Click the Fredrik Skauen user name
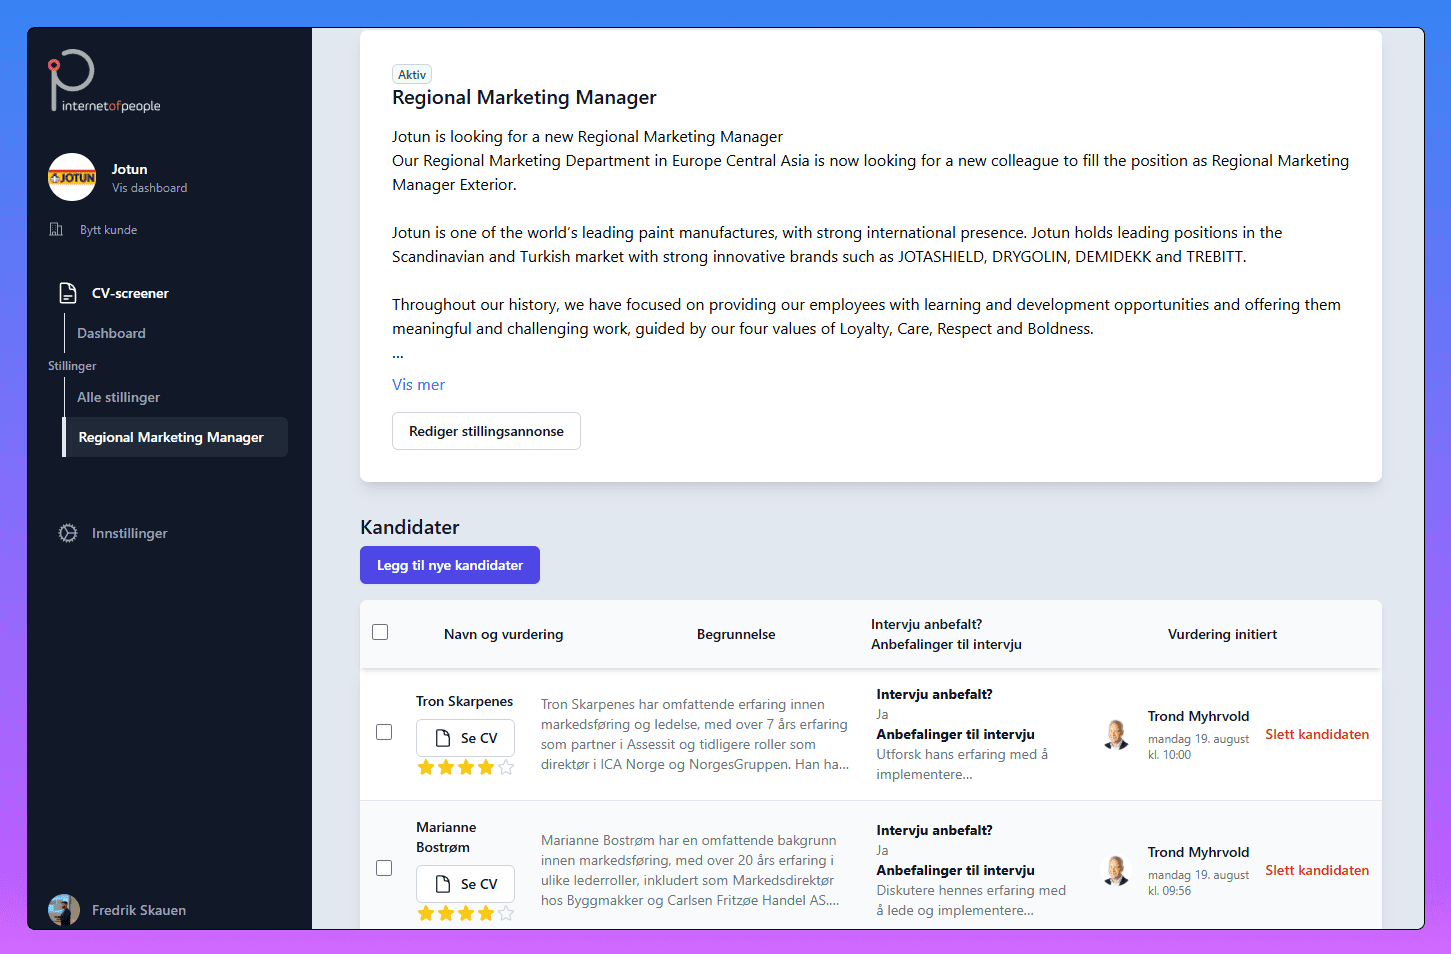This screenshot has width=1451, height=954. [139, 910]
